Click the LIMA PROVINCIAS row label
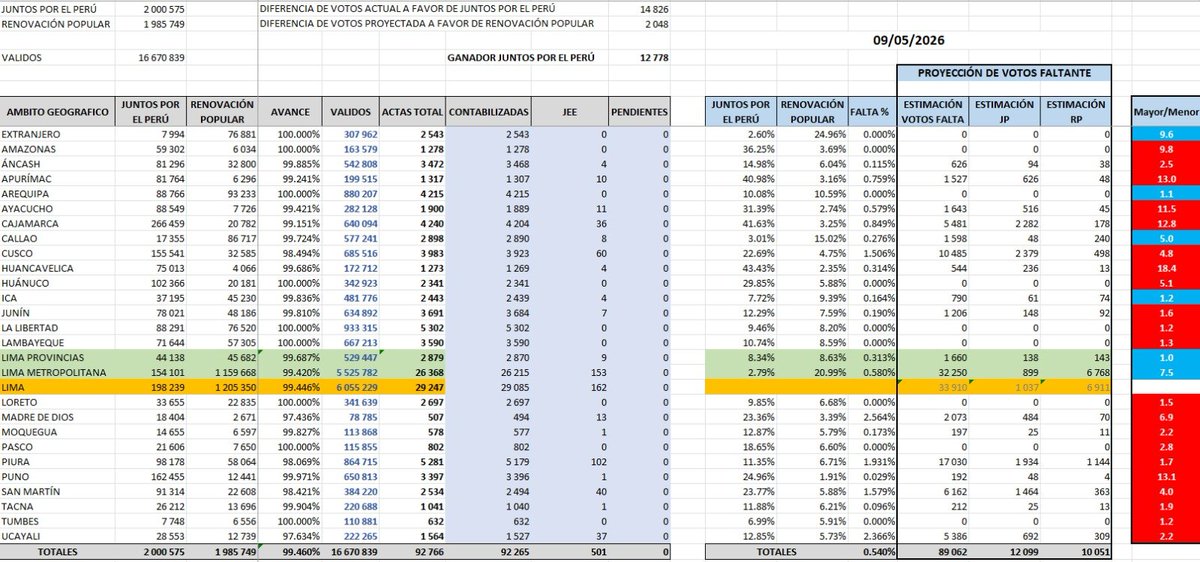The image size is (1200, 562). (x=42, y=358)
